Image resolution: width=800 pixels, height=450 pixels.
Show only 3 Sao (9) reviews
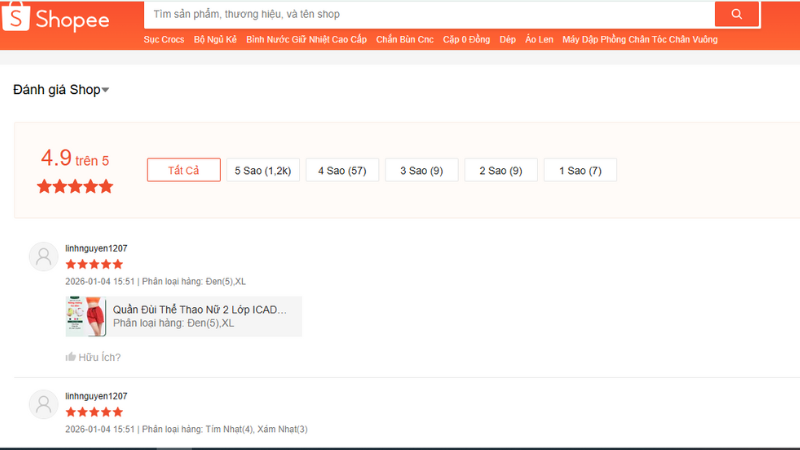pos(421,170)
